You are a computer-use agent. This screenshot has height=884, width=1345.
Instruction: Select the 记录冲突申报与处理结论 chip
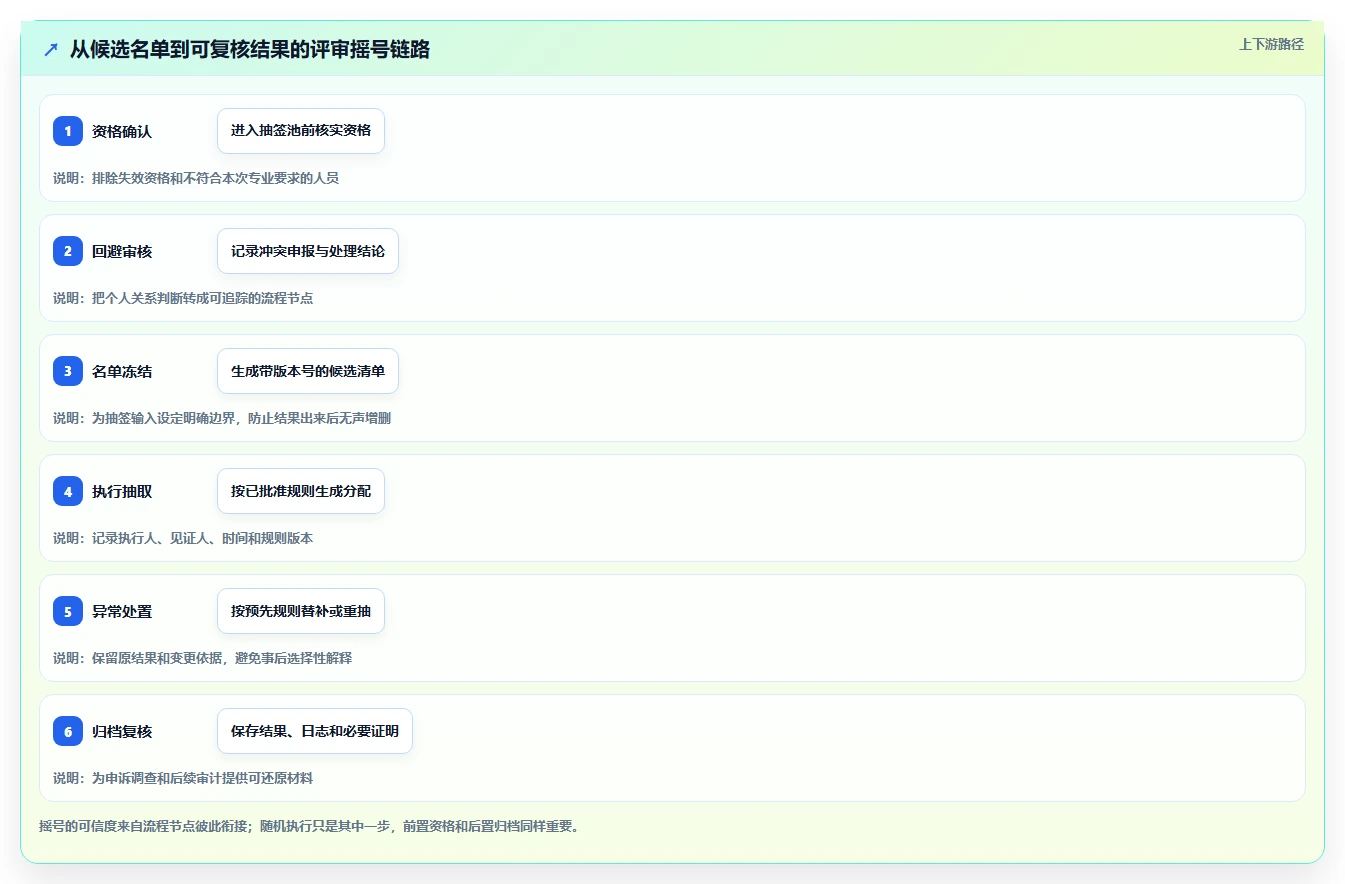pos(308,251)
